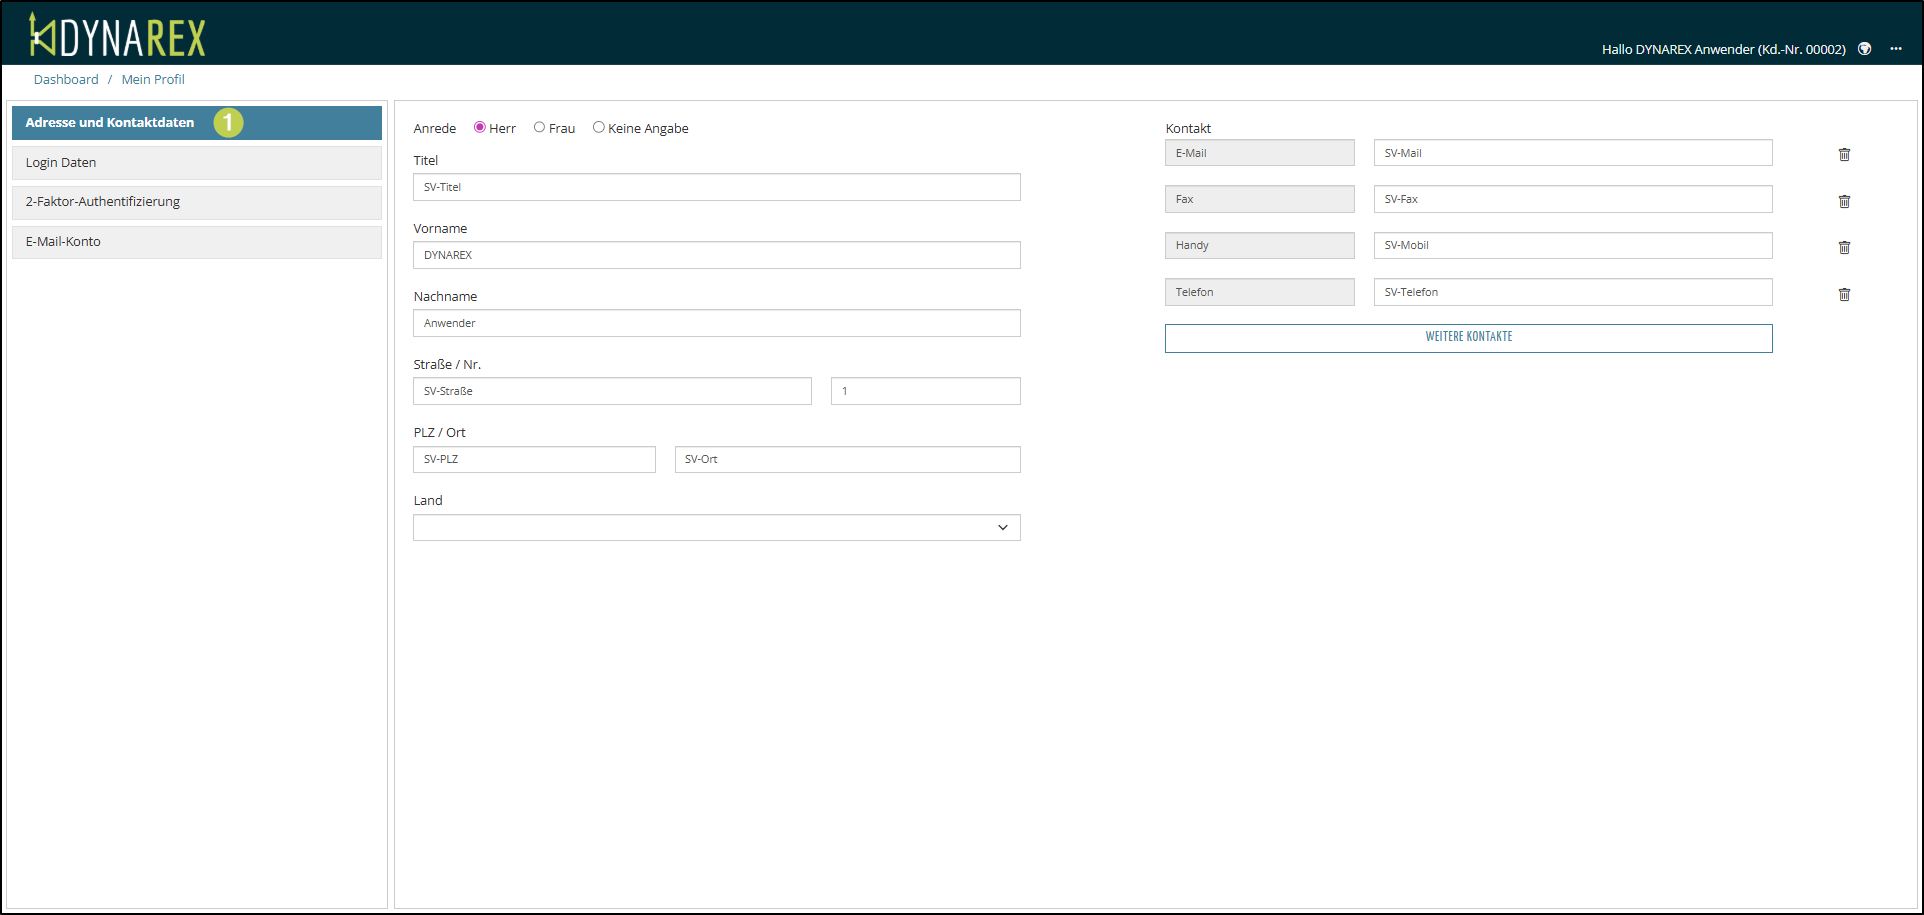The image size is (1924, 915).
Task: Choose Frau as salutation
Action: pos(539,127)
